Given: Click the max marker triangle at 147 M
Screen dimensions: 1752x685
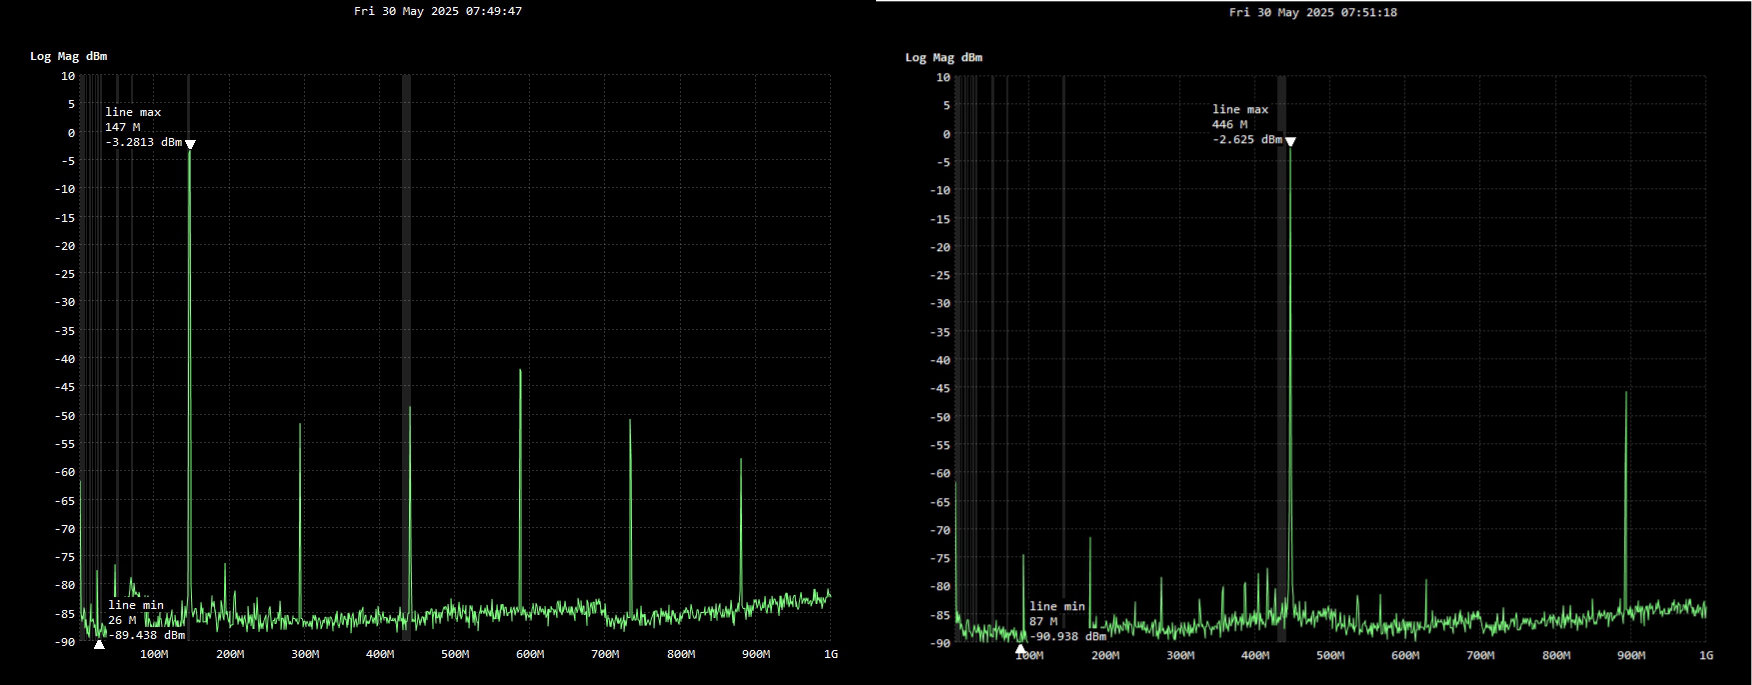Looking at the screenshot, I should pos(190,144).
